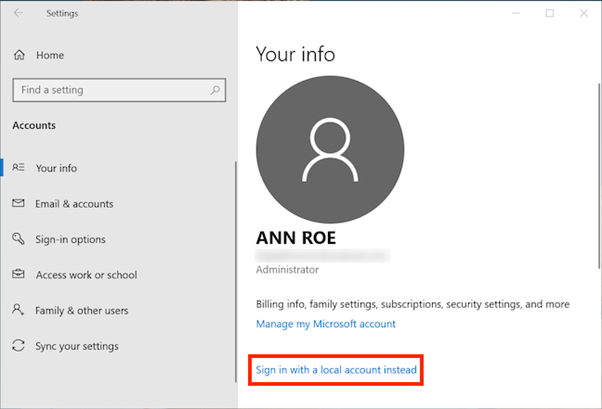Click the key icon for Sign-in options
Image resolution: width=602 pixels, height=409 pixels.
tap(18, 240)
